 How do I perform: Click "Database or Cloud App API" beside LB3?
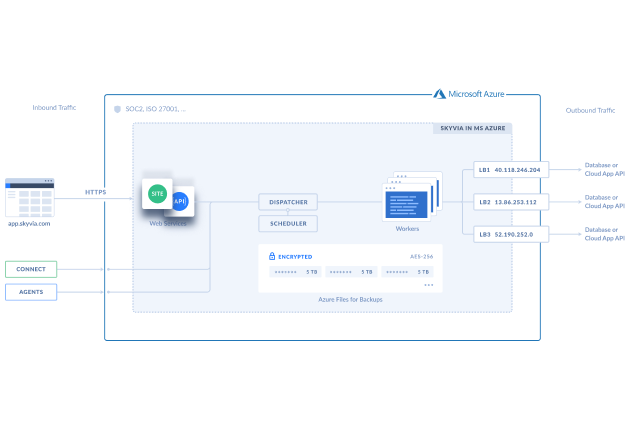tap(605, 234)
